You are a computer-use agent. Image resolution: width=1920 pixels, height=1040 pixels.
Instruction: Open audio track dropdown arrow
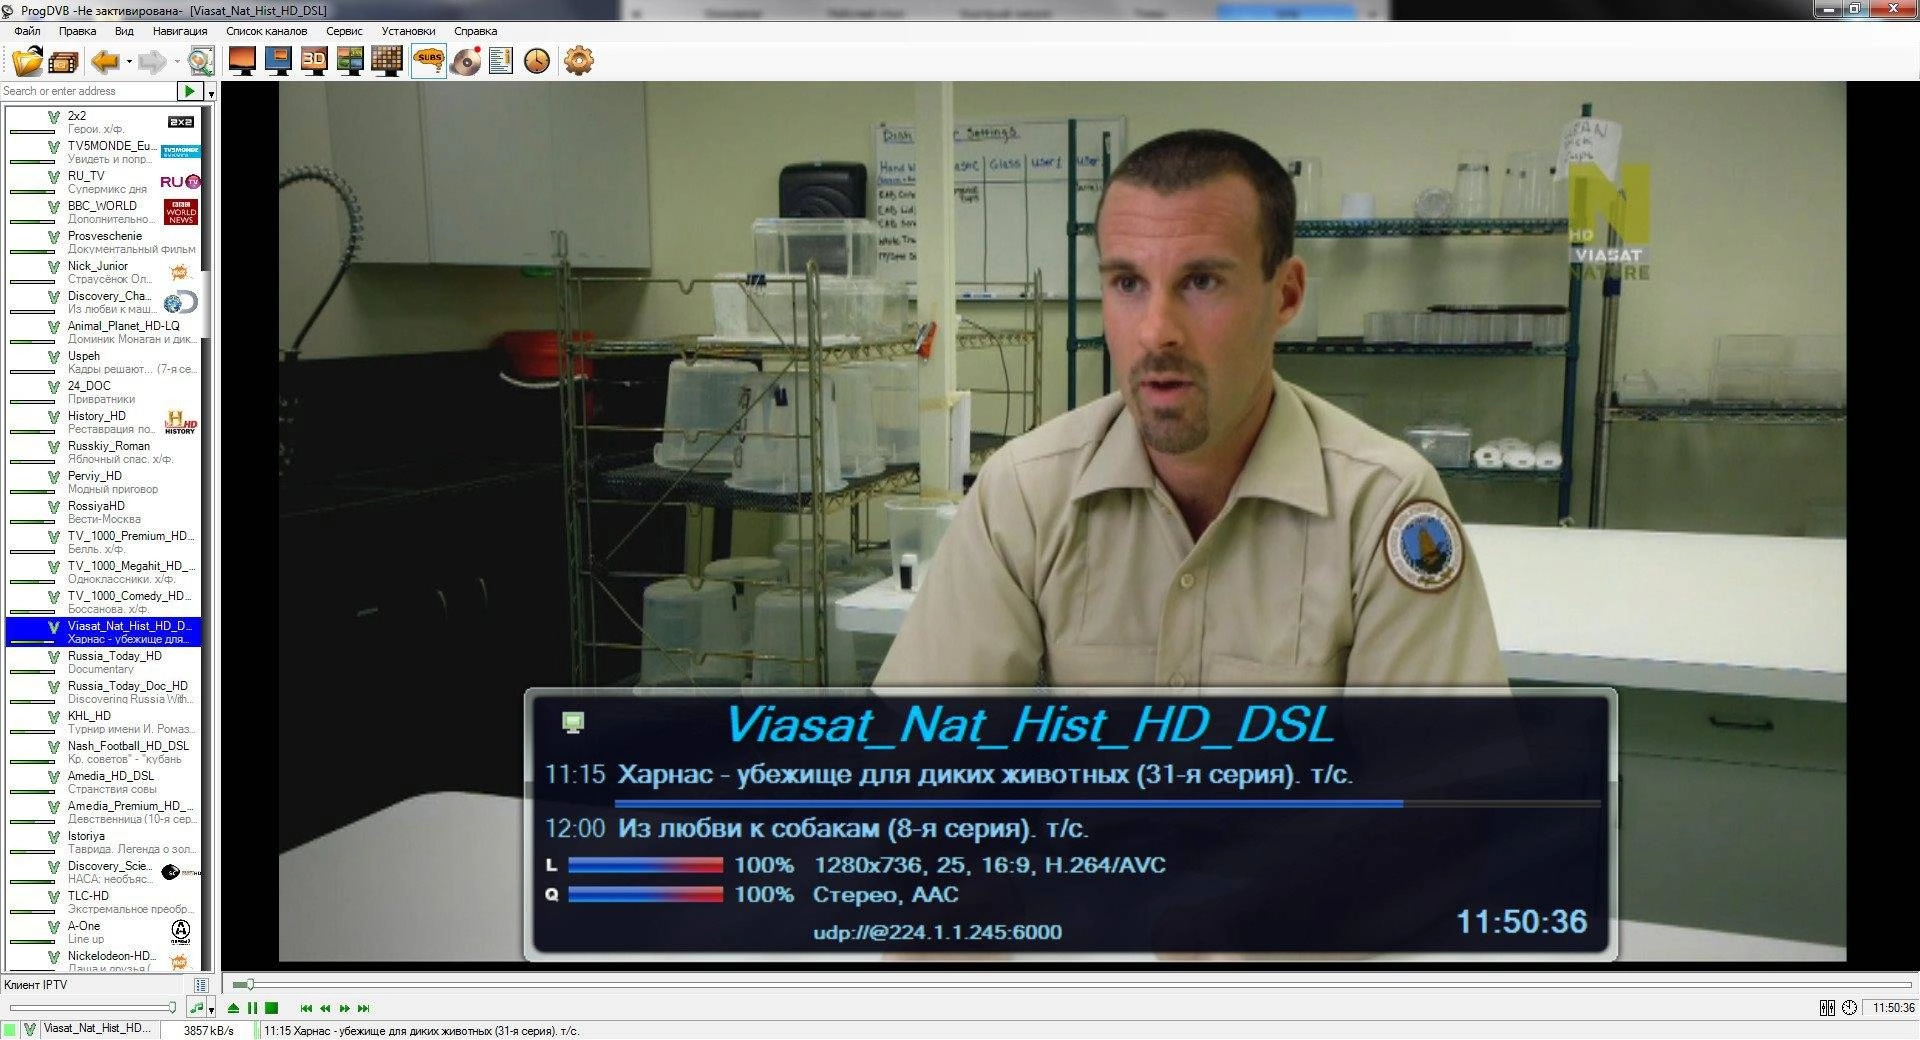click(211, 1008)
